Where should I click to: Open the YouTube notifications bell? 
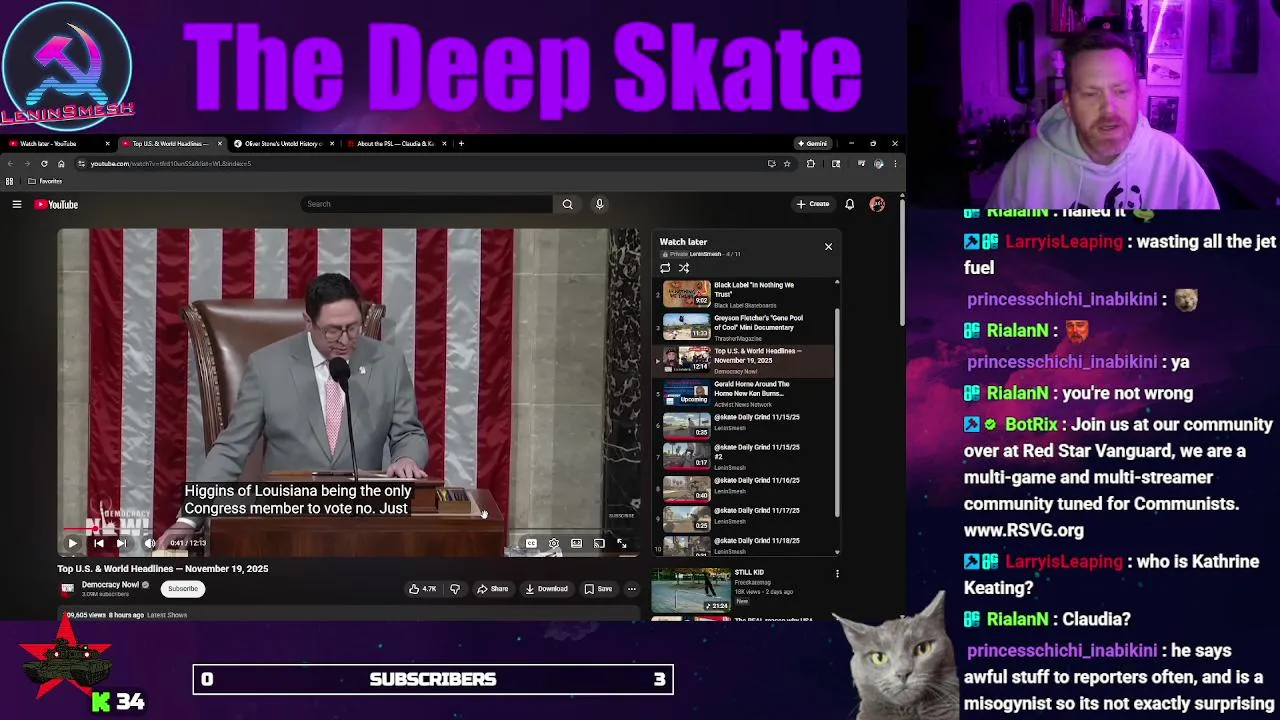(x=850, y=204)
